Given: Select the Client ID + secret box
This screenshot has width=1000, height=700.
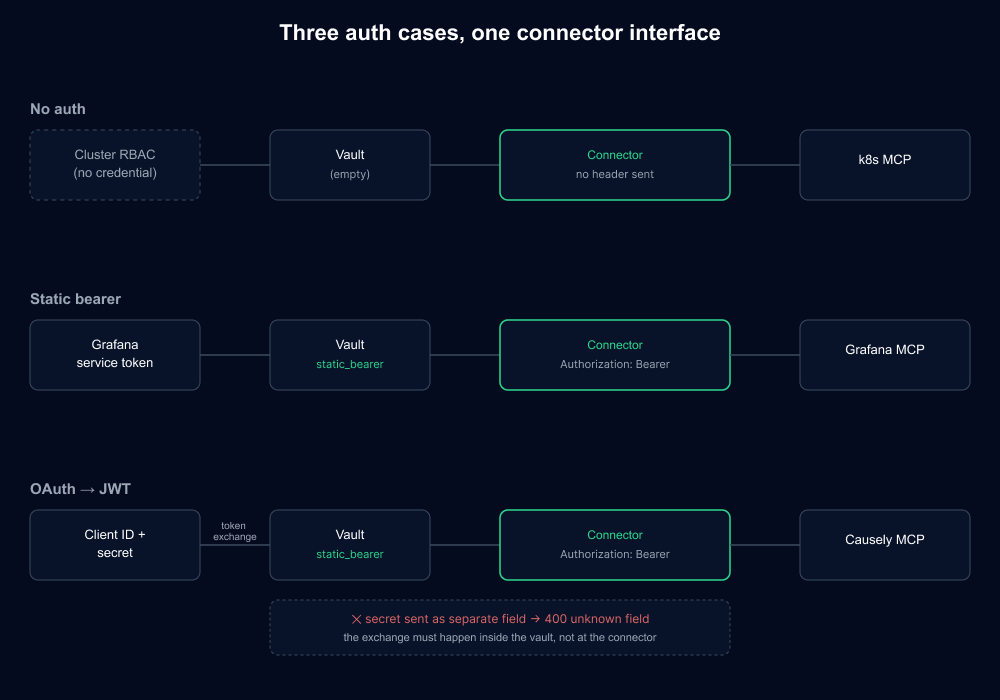Looking at the screenshot, I should tap(115, 545).
